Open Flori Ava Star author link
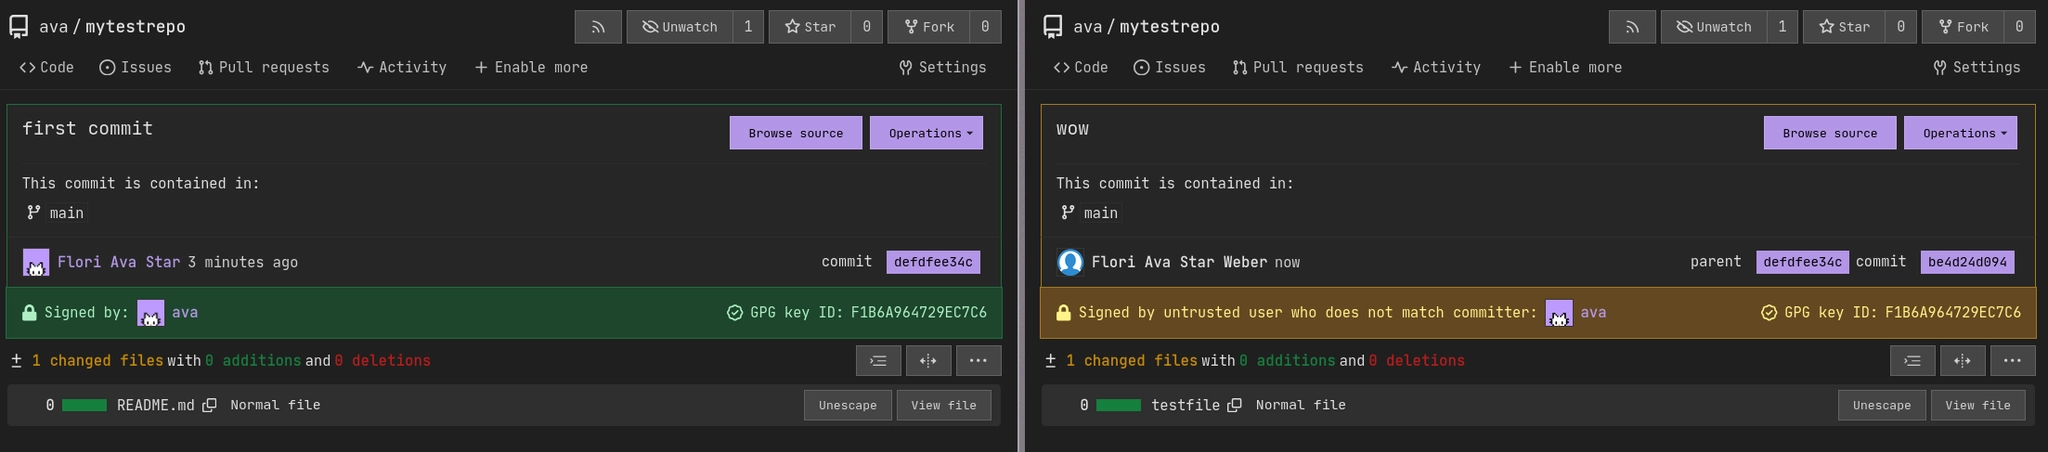2048x452 pixels. [x=119, y=262]
